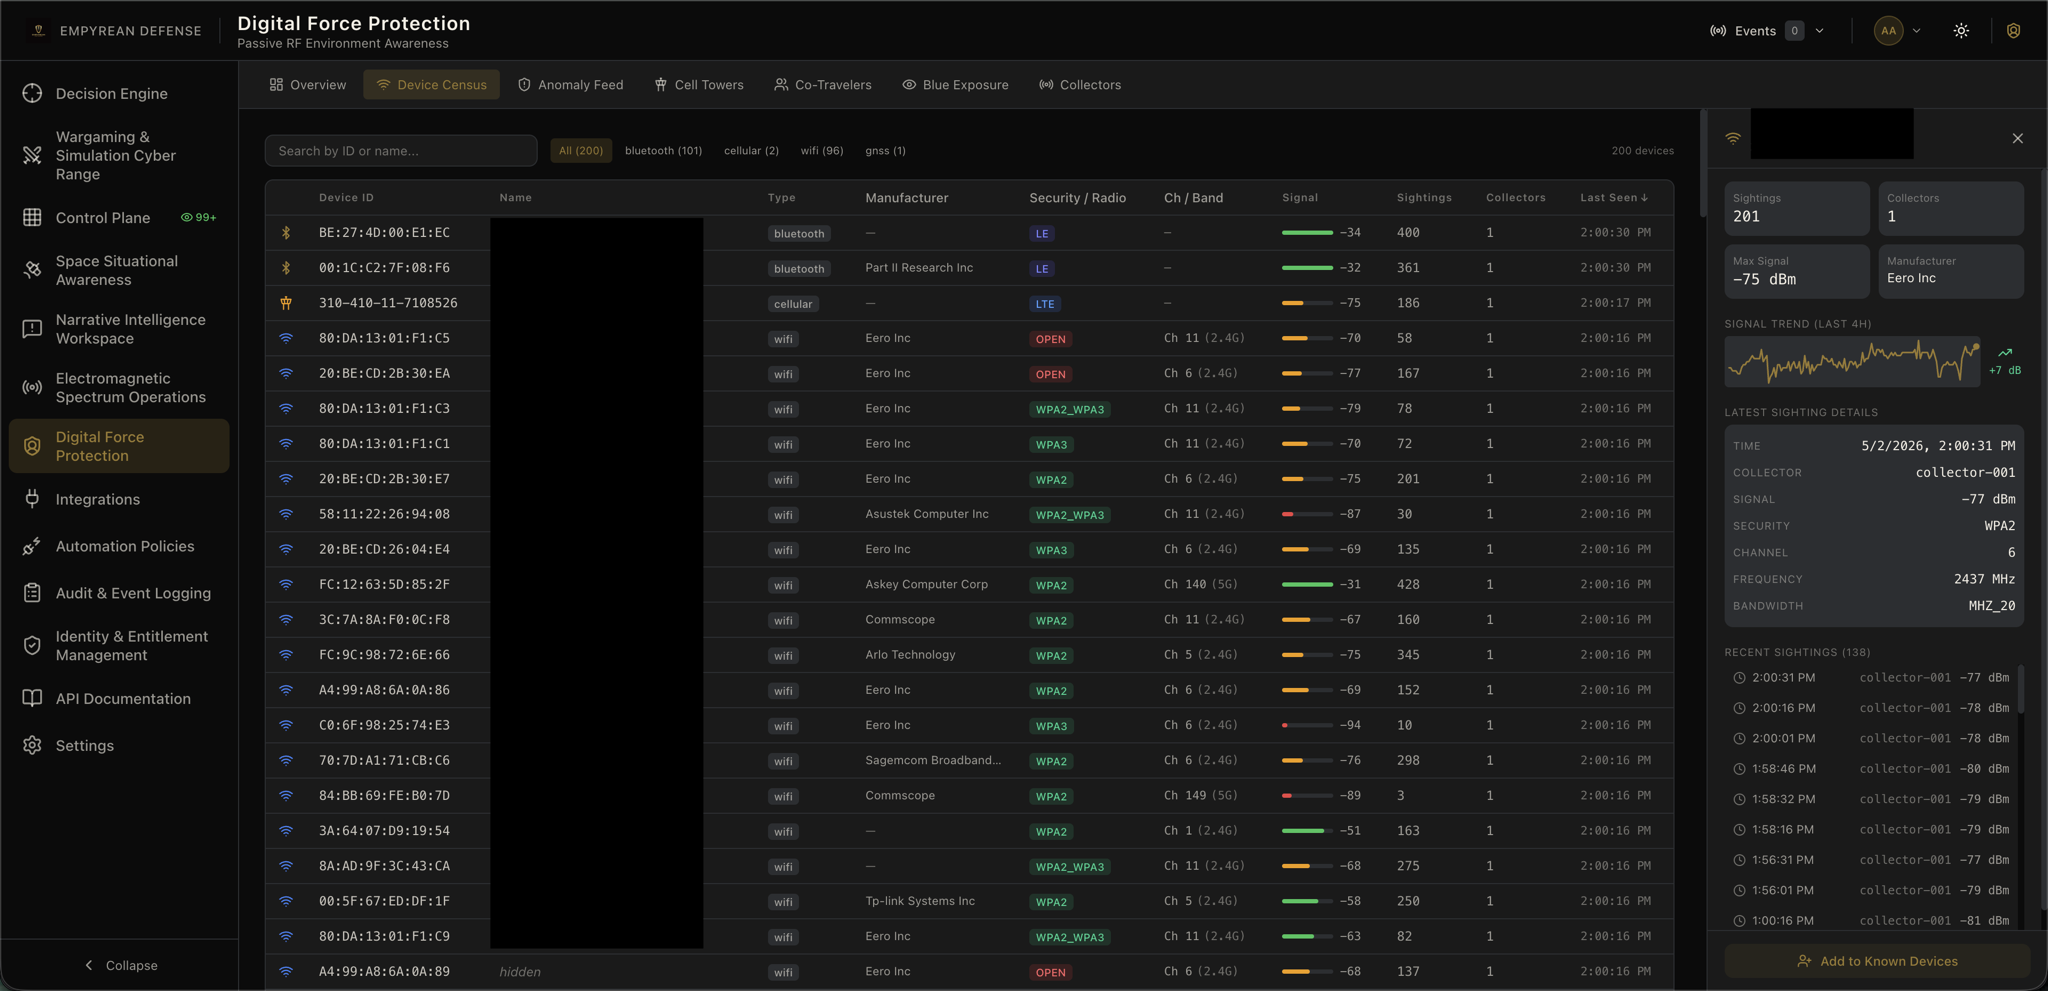Click recent sightings list scrollbar
The height and width of the screenshot is (991, 2048).
click(x=2021, y=690)
